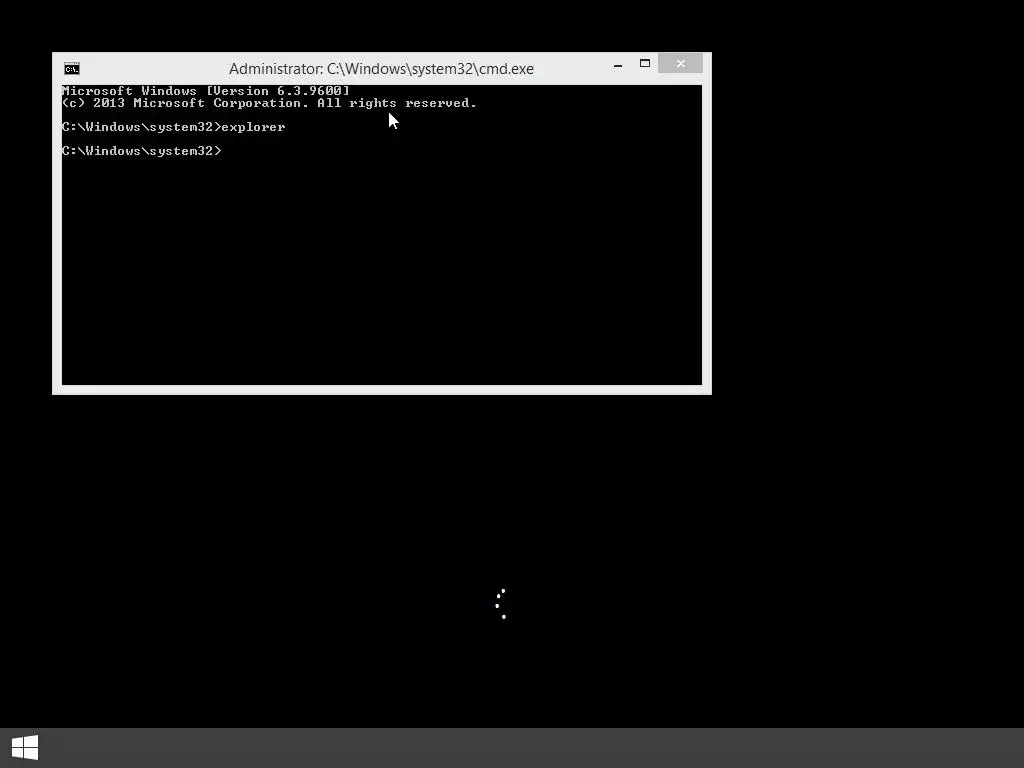Click the last empty C:\Windows\system32> prompt
The width and height of the screenshot is (1024, 768).
point(142,151)
